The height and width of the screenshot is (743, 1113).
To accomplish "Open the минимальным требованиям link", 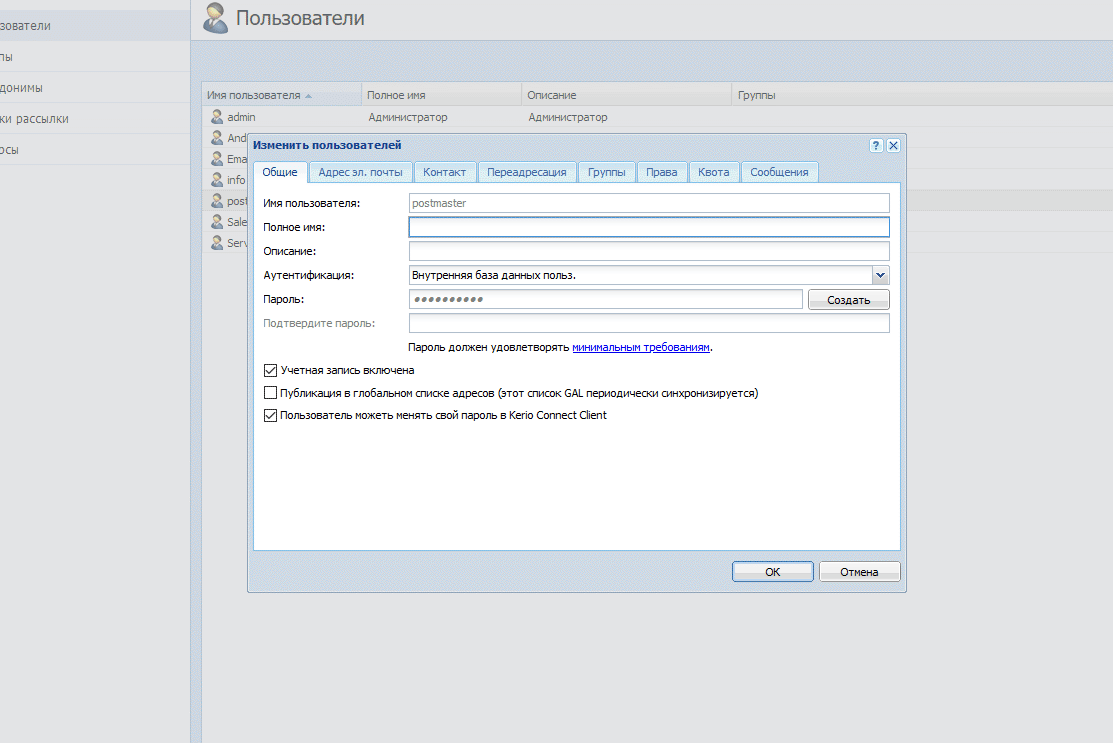I will [x=641, y=347].
